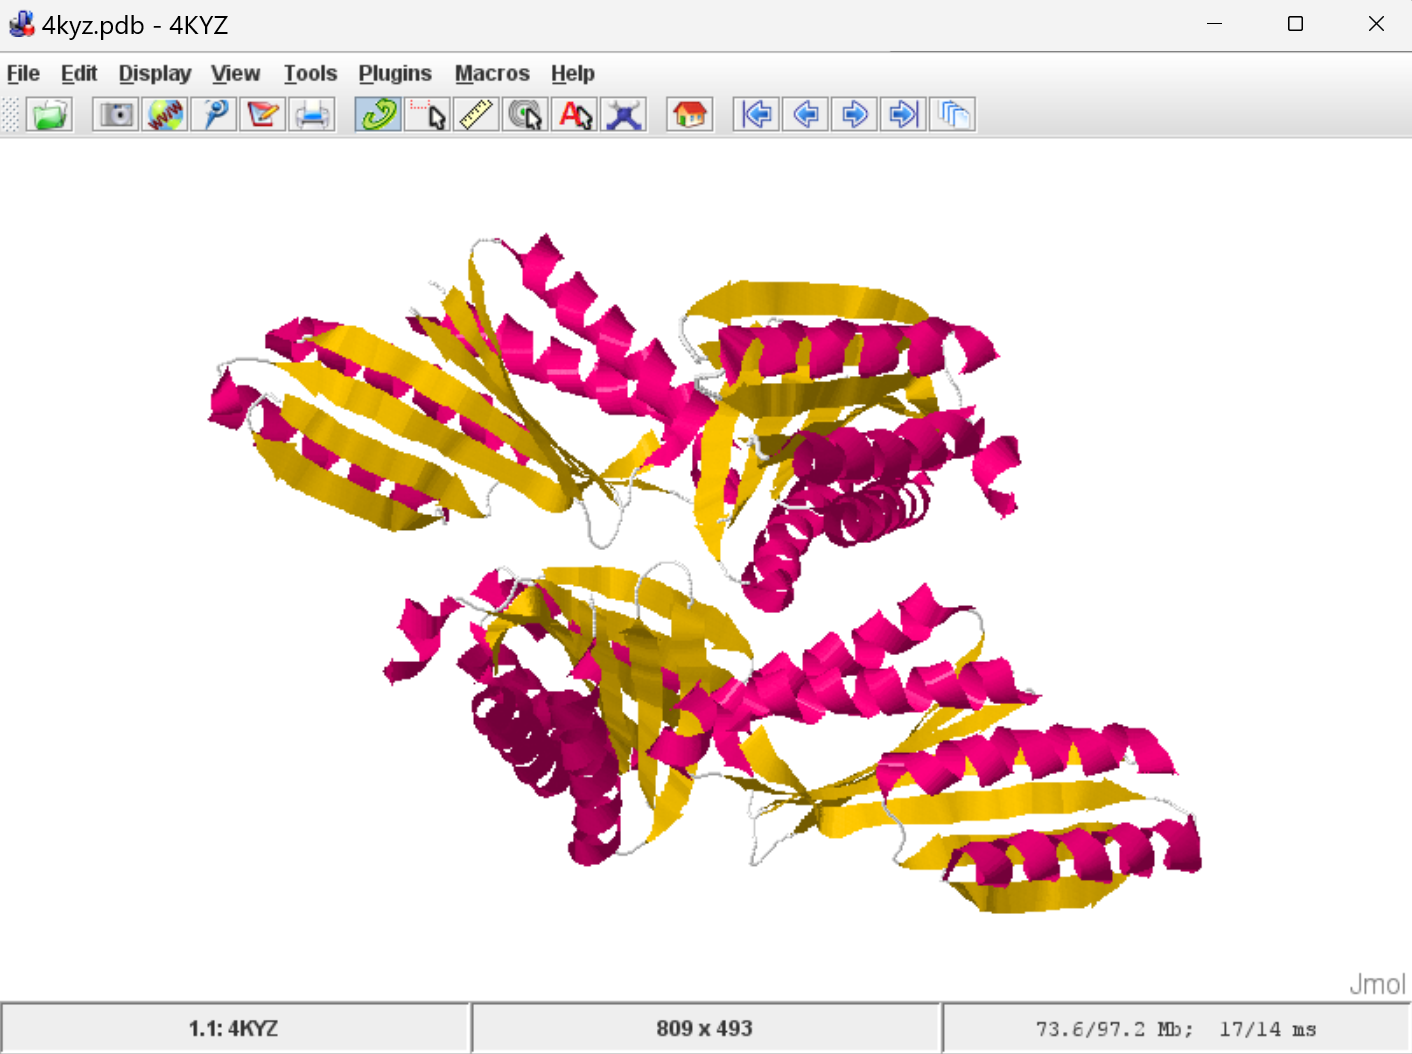Click the magnifier search icon
The height and width of the screenshot is (1054, 1412).
click(214, 115)
